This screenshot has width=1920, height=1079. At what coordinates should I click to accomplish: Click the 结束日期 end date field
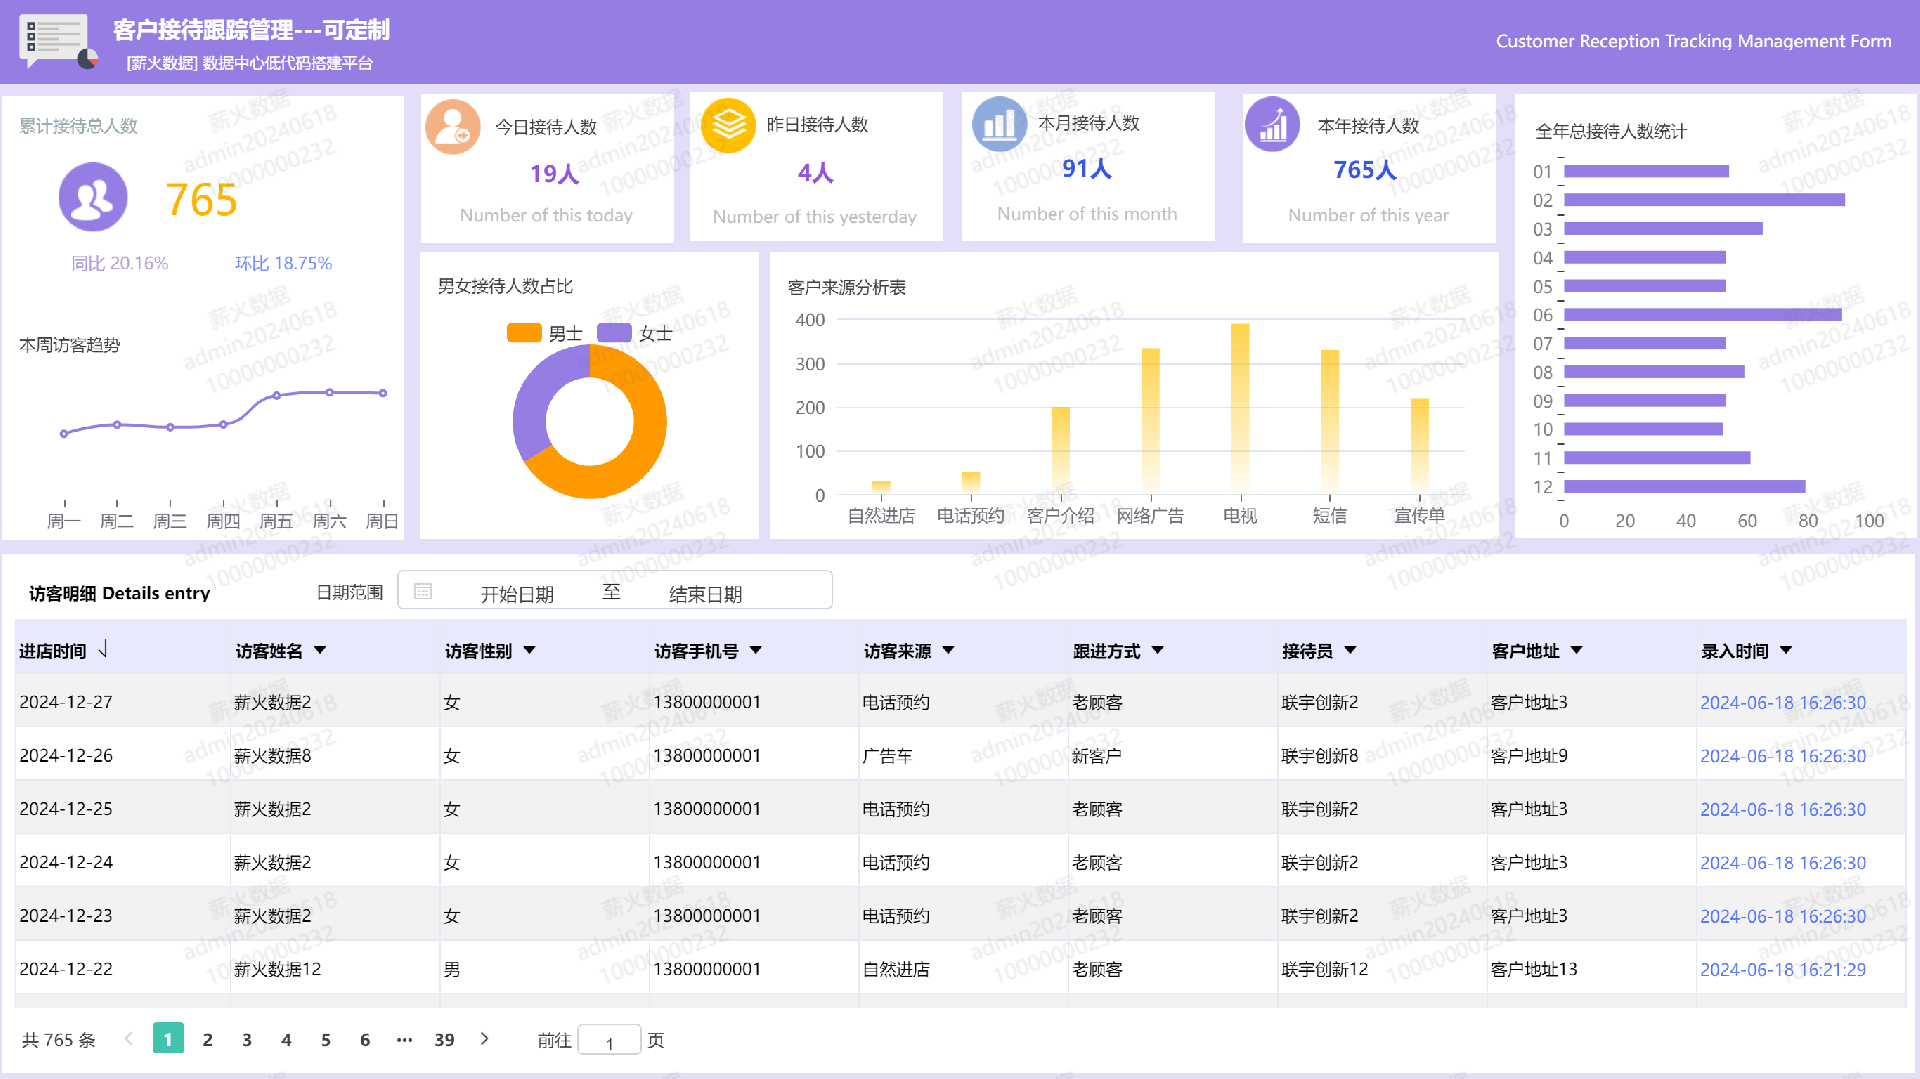pos(705,594)
